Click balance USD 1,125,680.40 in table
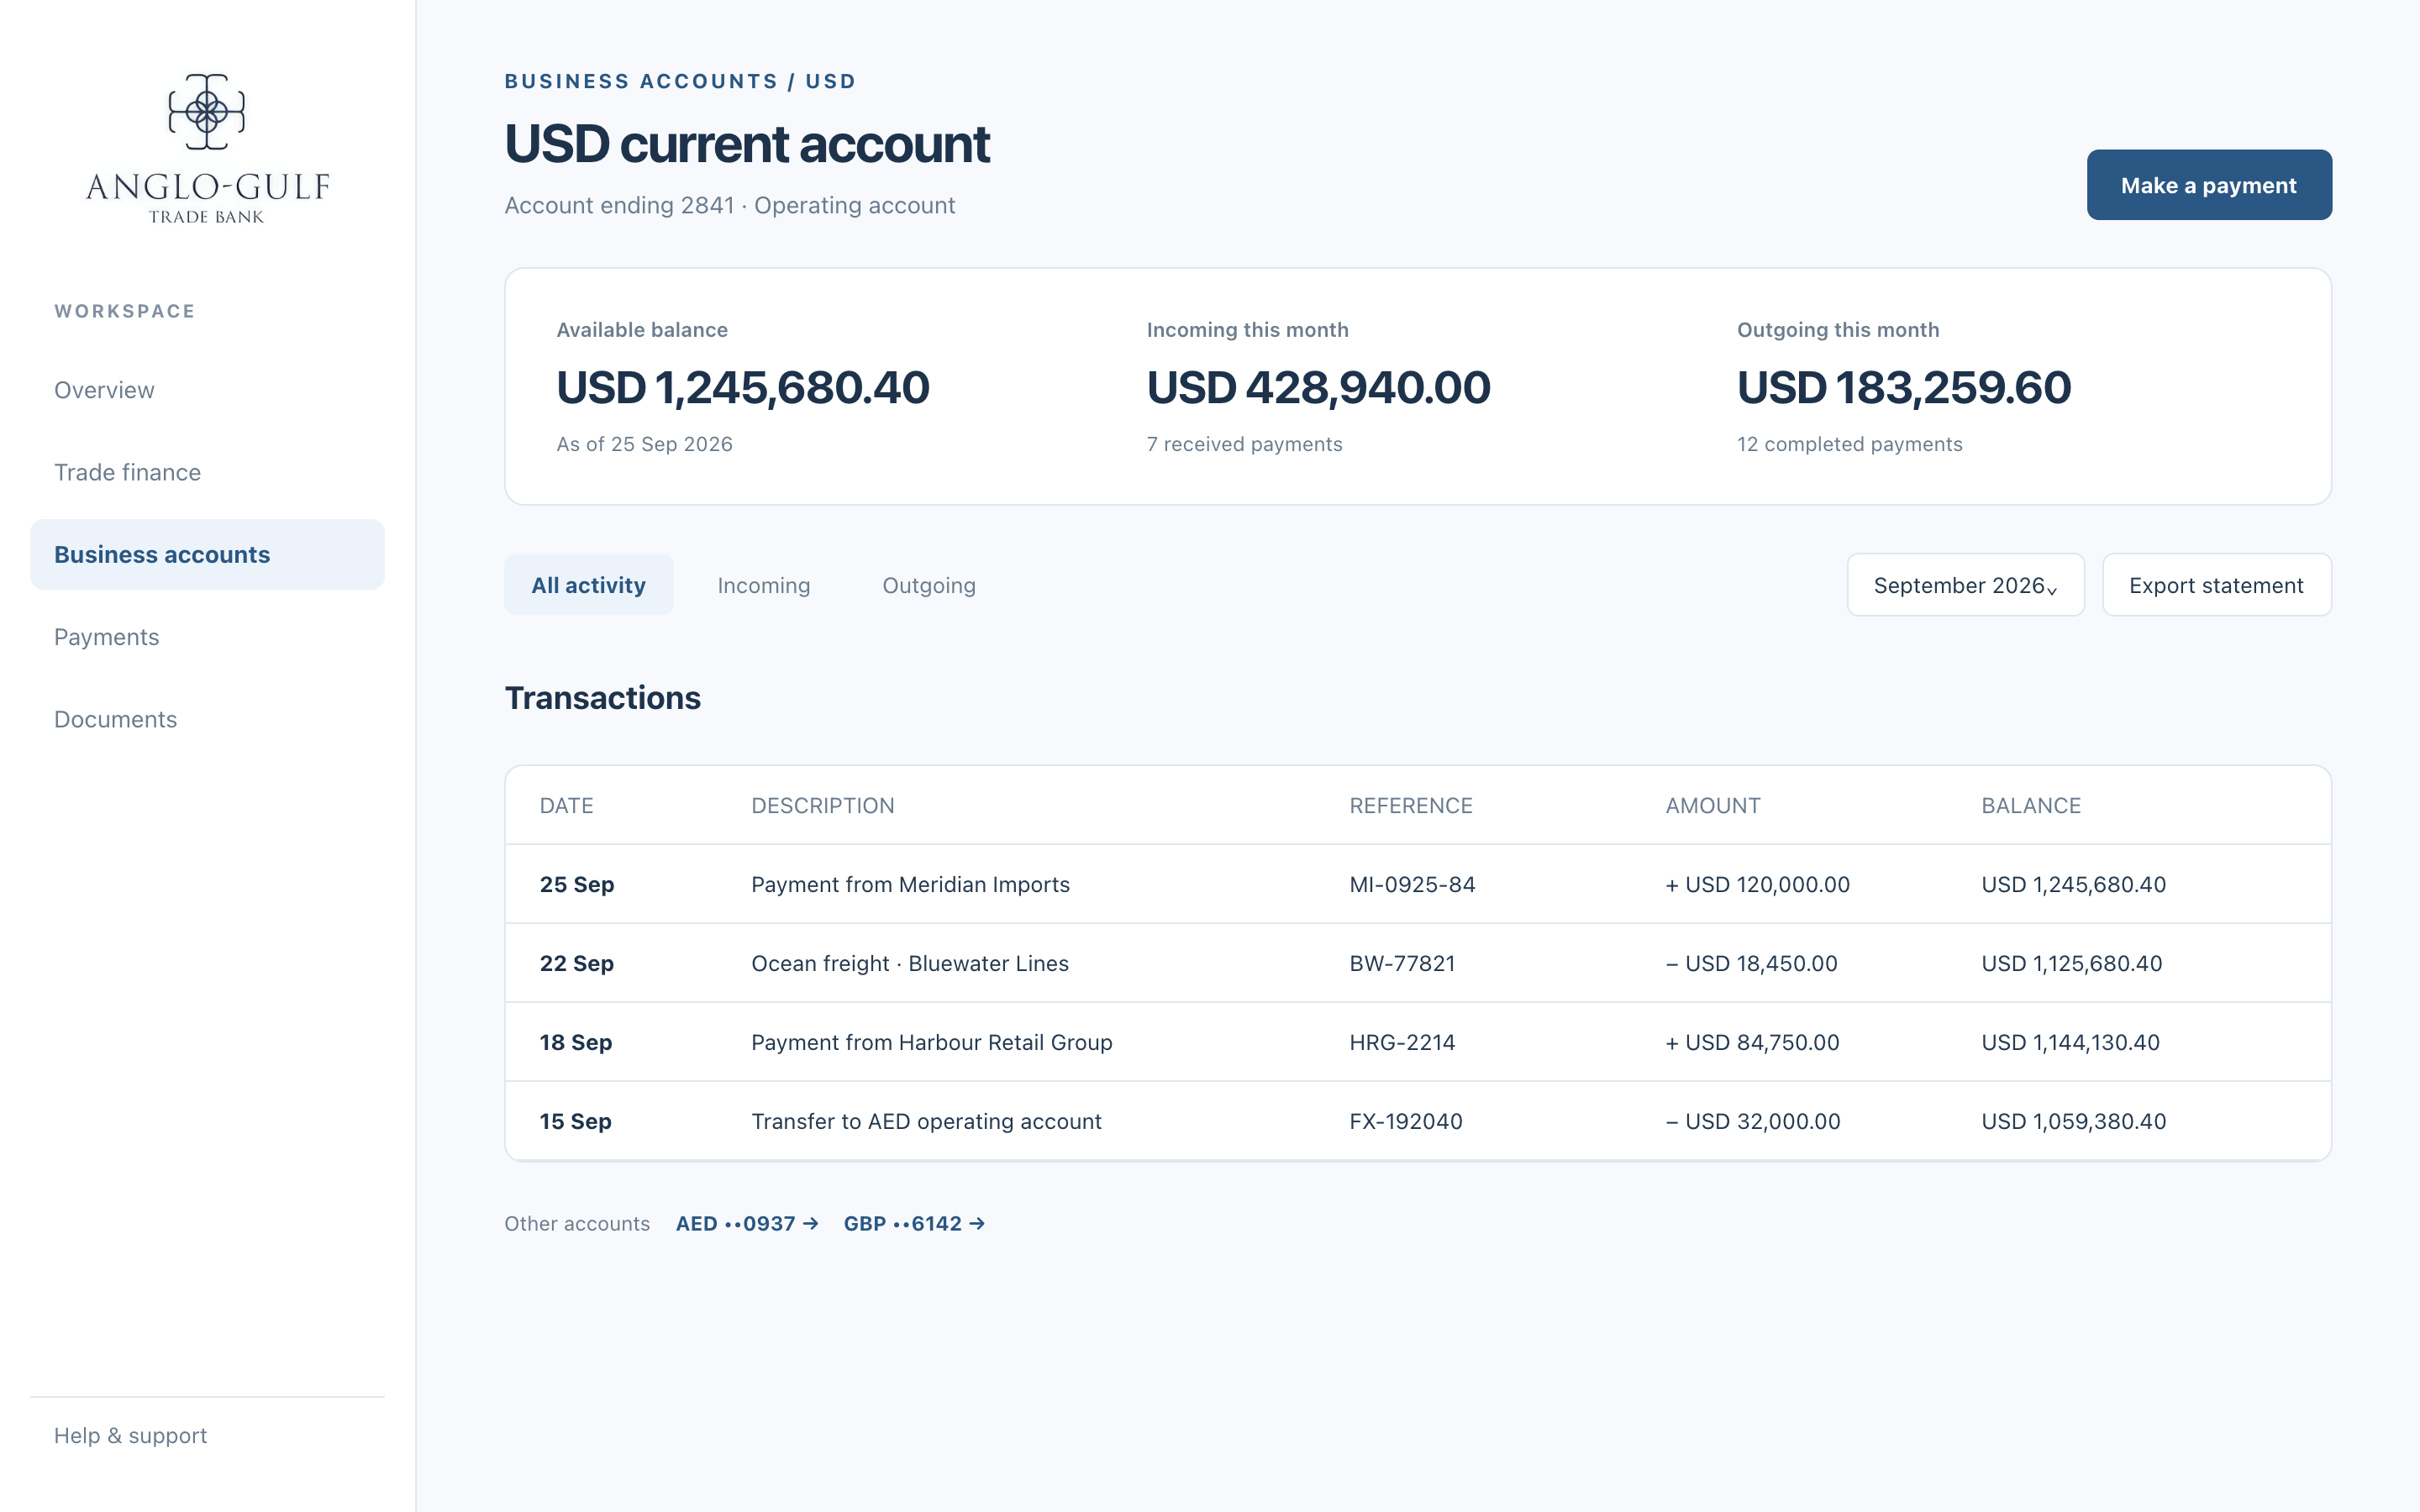 tap(2071, 963)
